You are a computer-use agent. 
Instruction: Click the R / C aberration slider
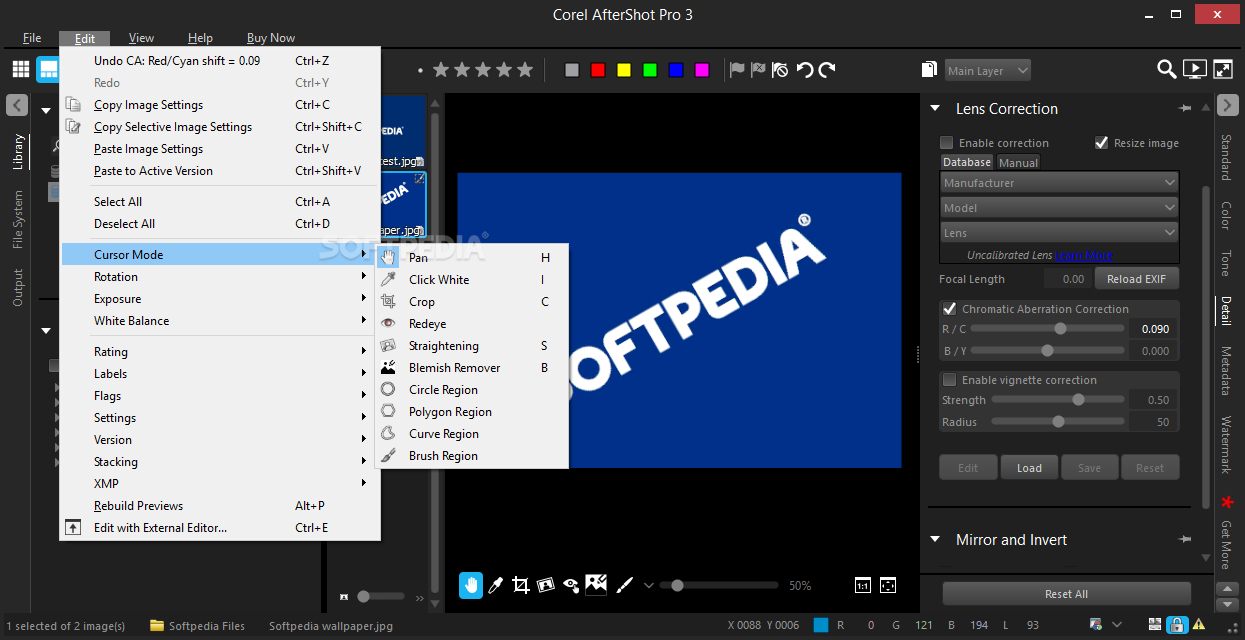(x=1047, y=329)
